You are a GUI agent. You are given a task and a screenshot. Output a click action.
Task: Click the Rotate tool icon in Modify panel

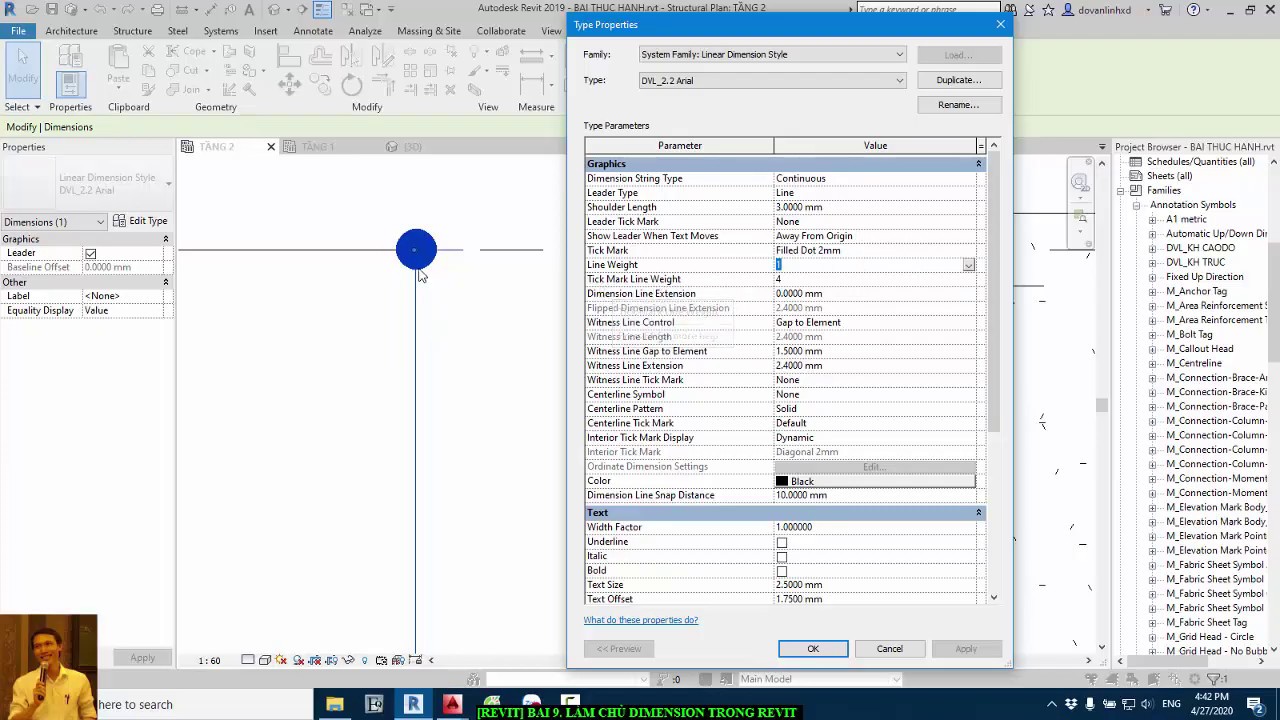click(352, 85)
